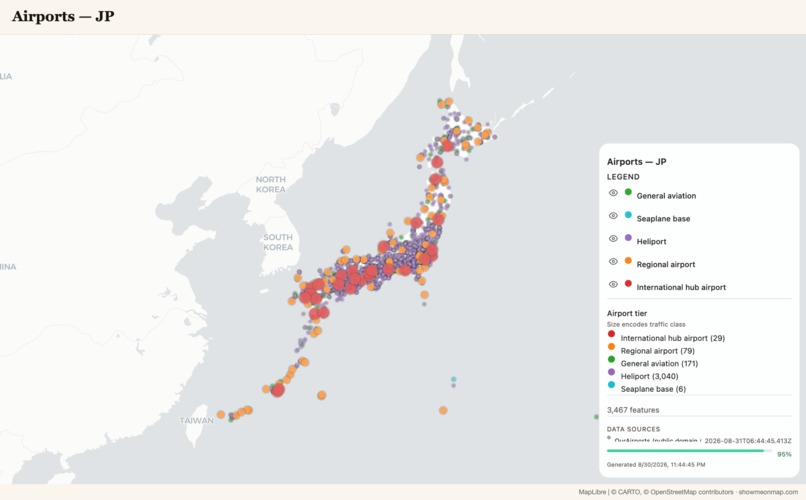This screenshot has height=500, width=806.
Task: Hide Regional airport layer via eye icon
Action: click(x=613, y=262)
